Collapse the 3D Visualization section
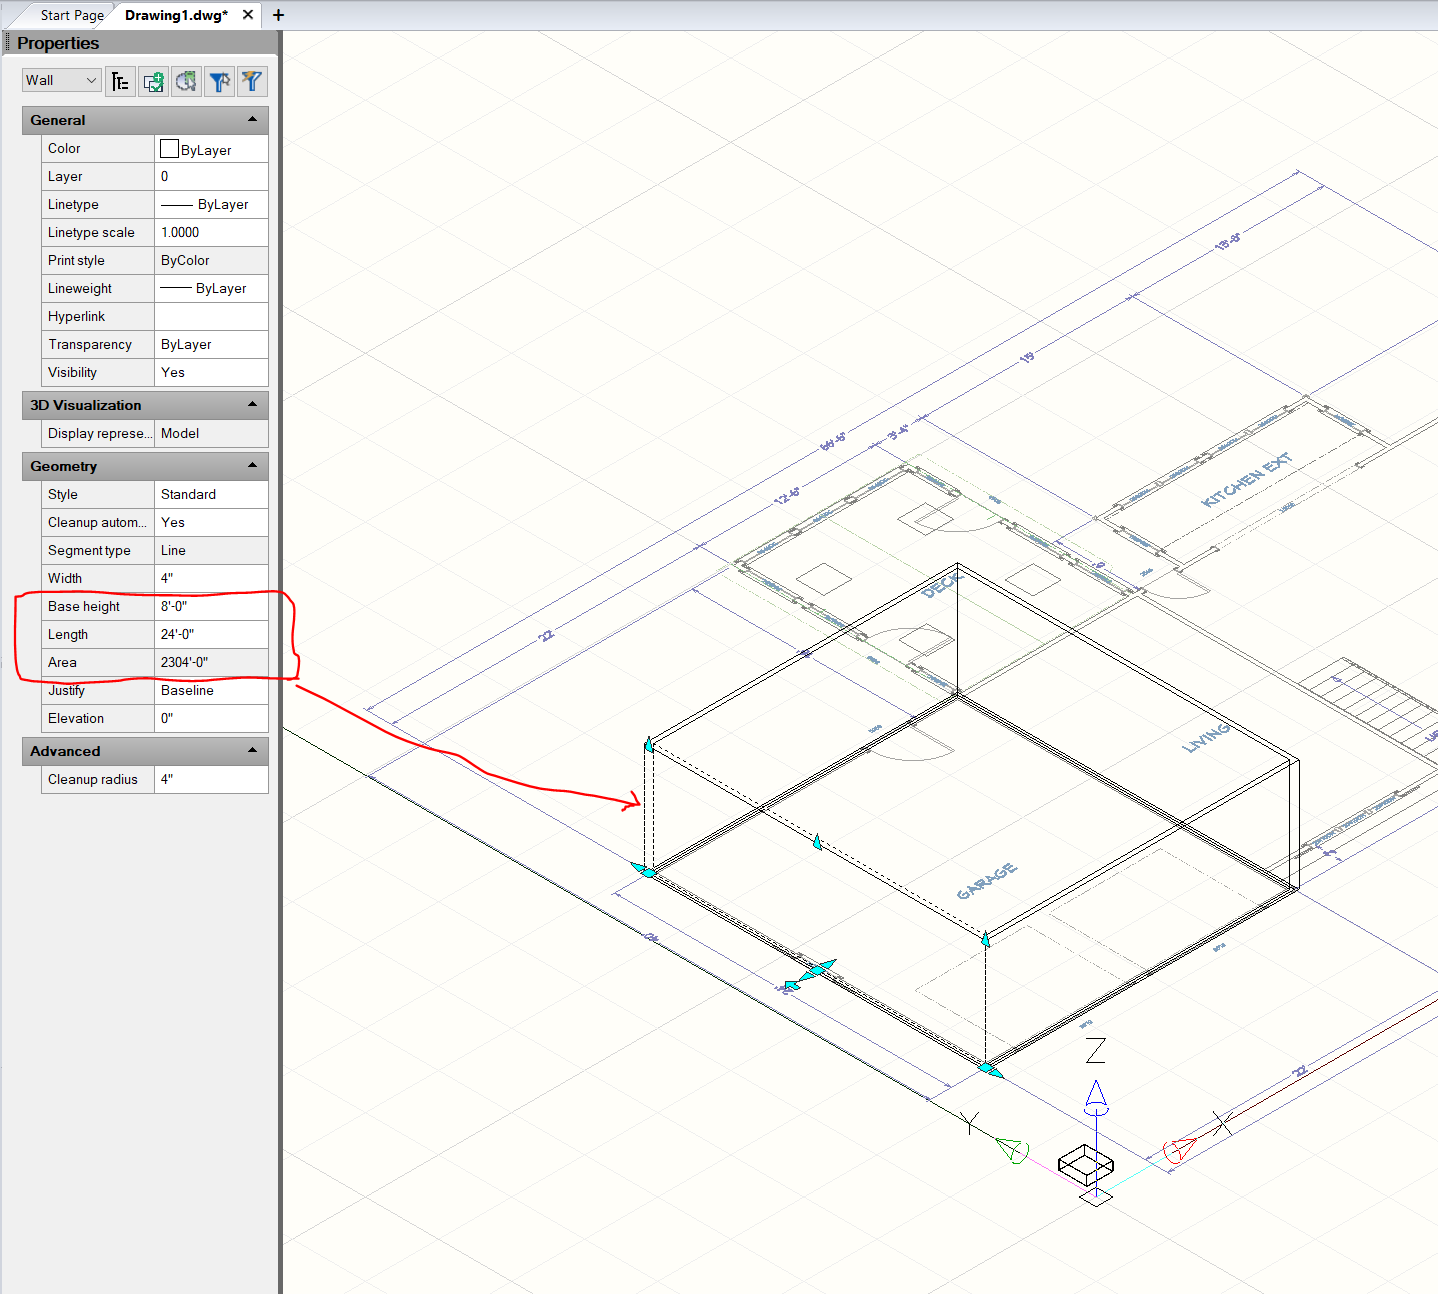 (x=252, y=405)
